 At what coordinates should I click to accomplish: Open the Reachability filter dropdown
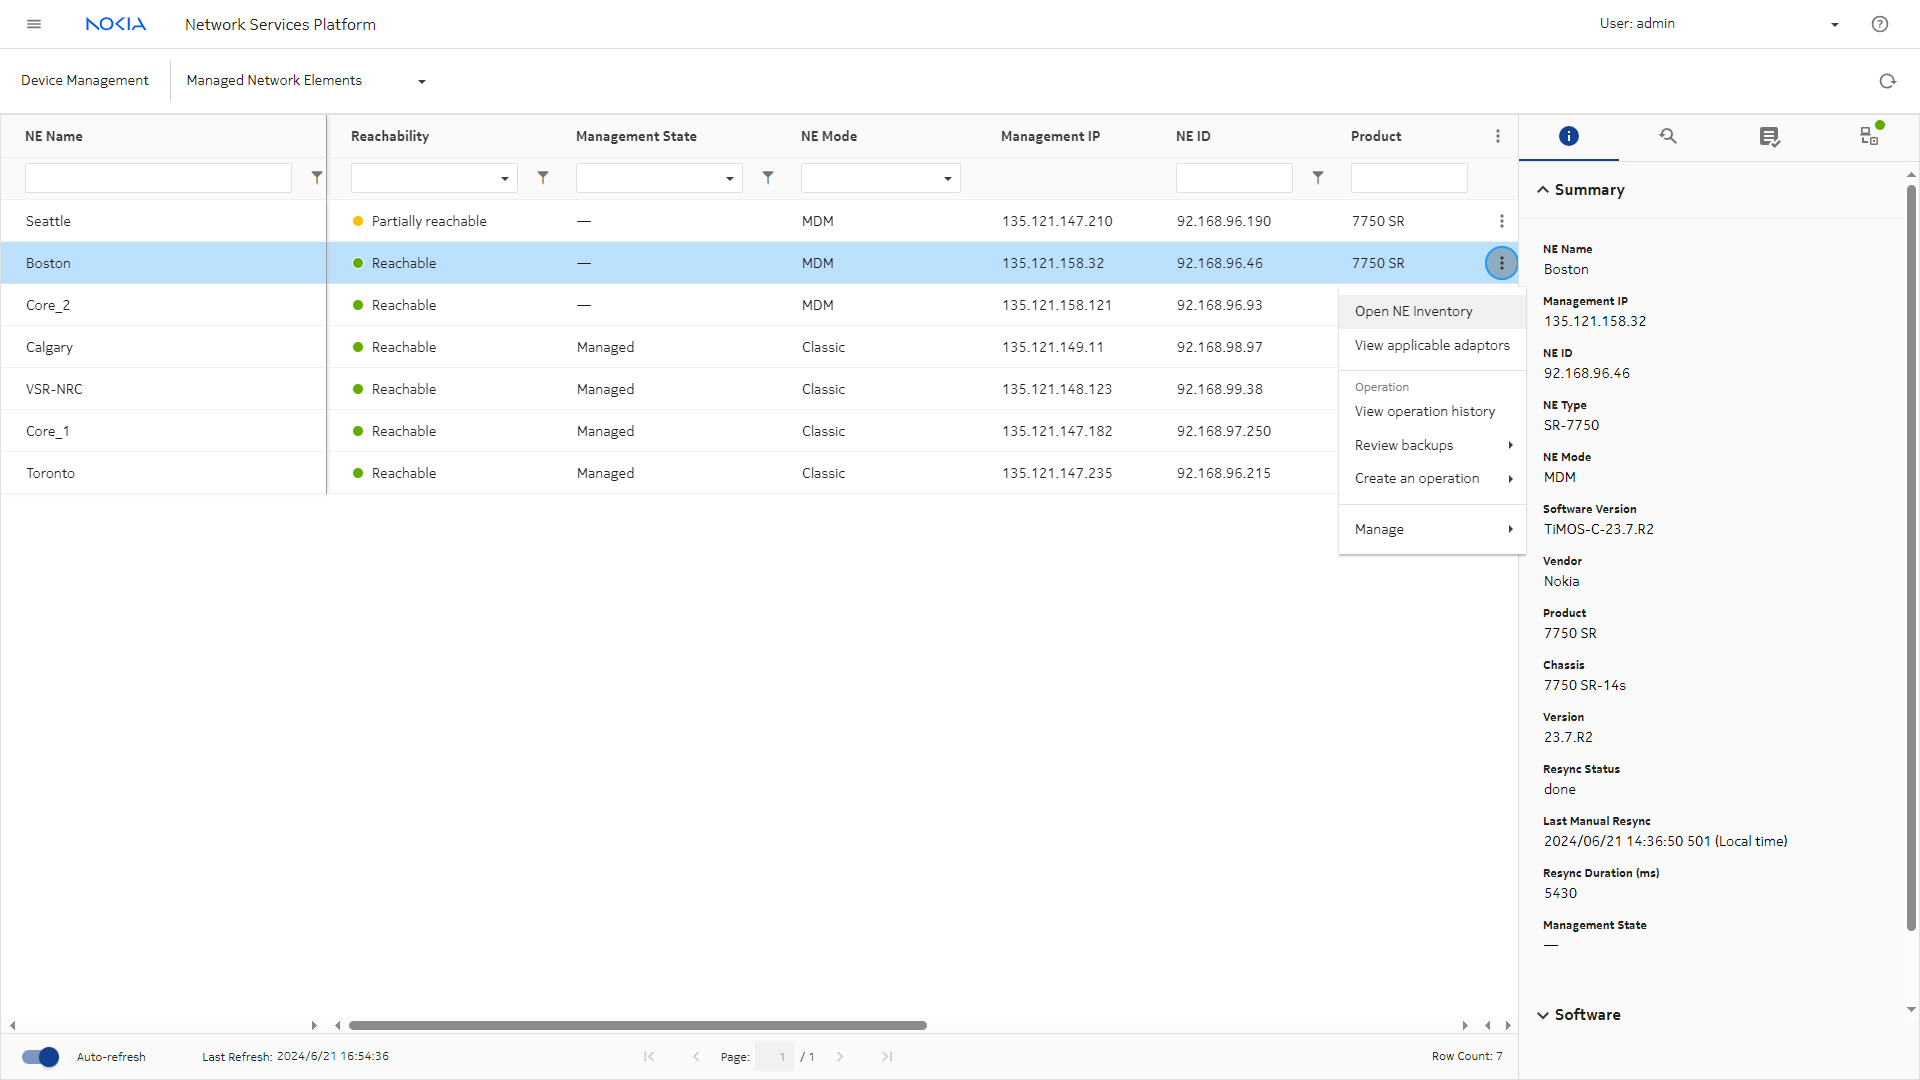tap(434, 178)
